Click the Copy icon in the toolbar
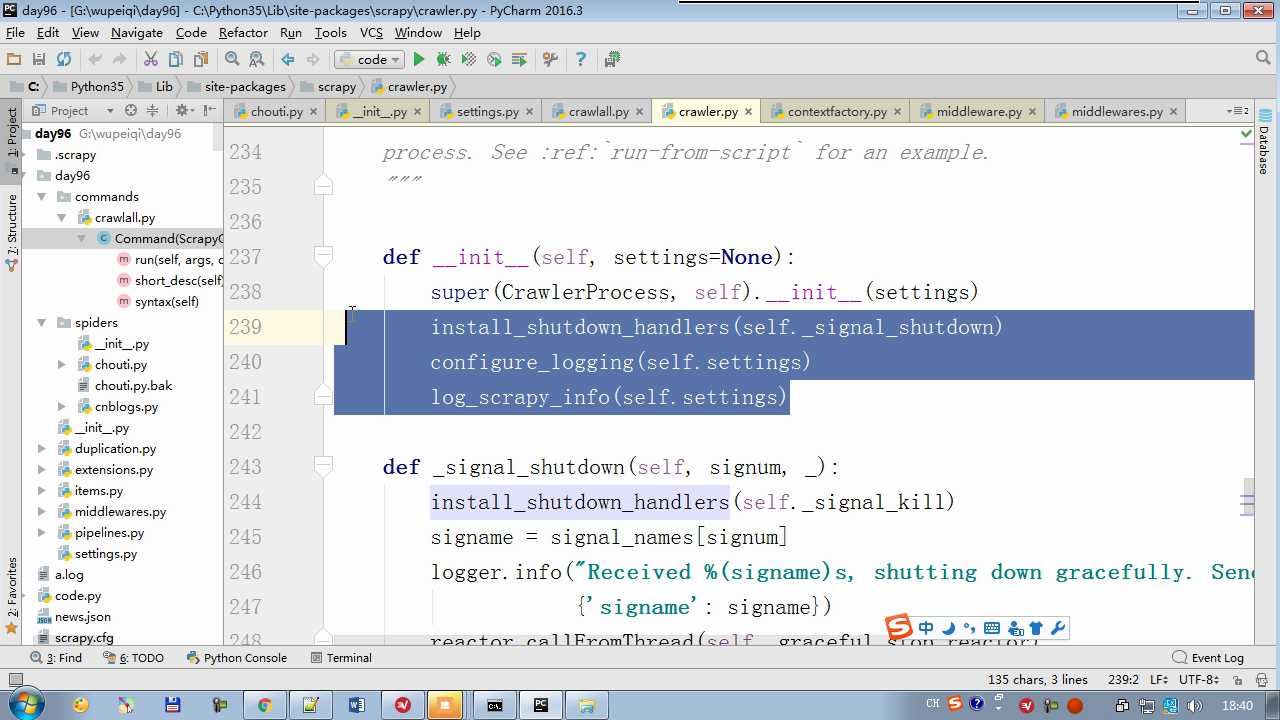Viewport: 1280px width, 720px height. pyautogui.click(x=176, y=59)
